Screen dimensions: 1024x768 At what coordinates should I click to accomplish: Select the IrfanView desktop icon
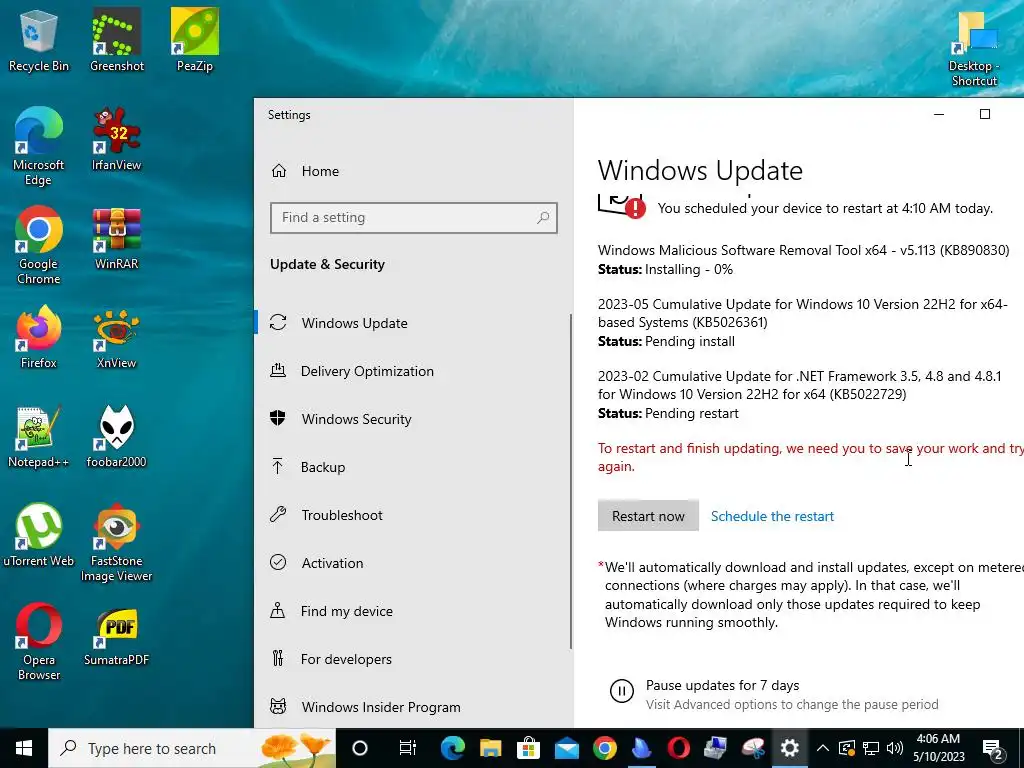[117, 140]
